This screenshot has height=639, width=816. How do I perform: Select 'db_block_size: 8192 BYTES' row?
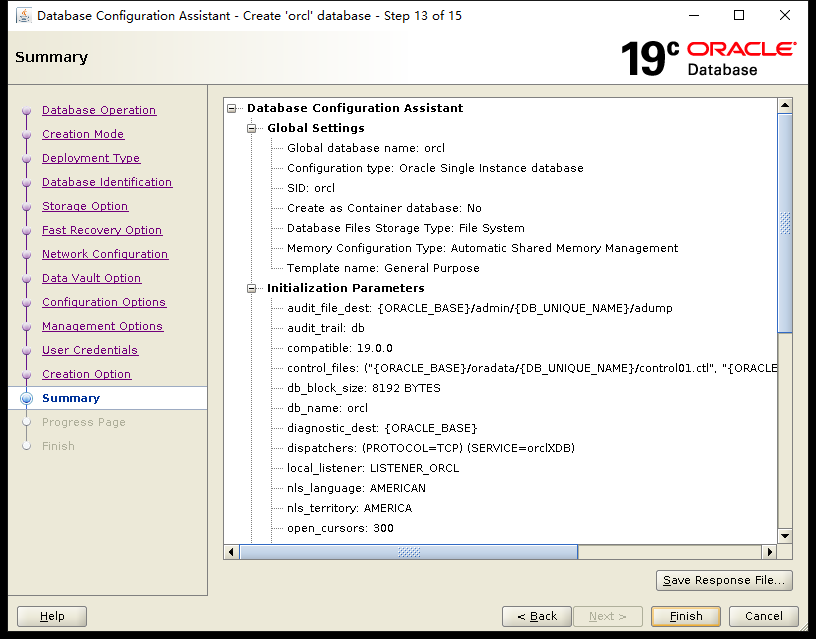pos(364,388)
